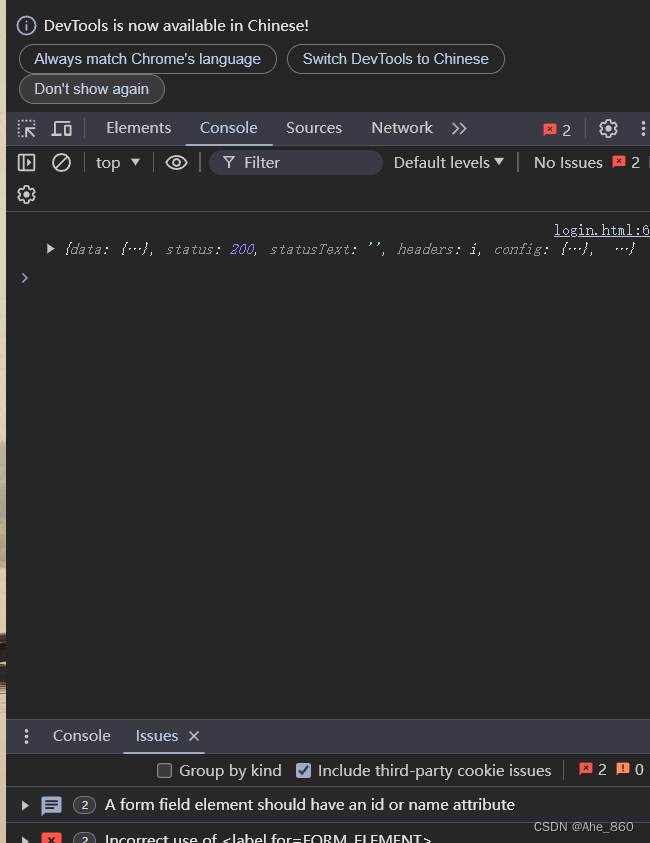Open the top JavaScript context dropdown
The height and width of the screenshot is (843, 650).
pos(118,162)
